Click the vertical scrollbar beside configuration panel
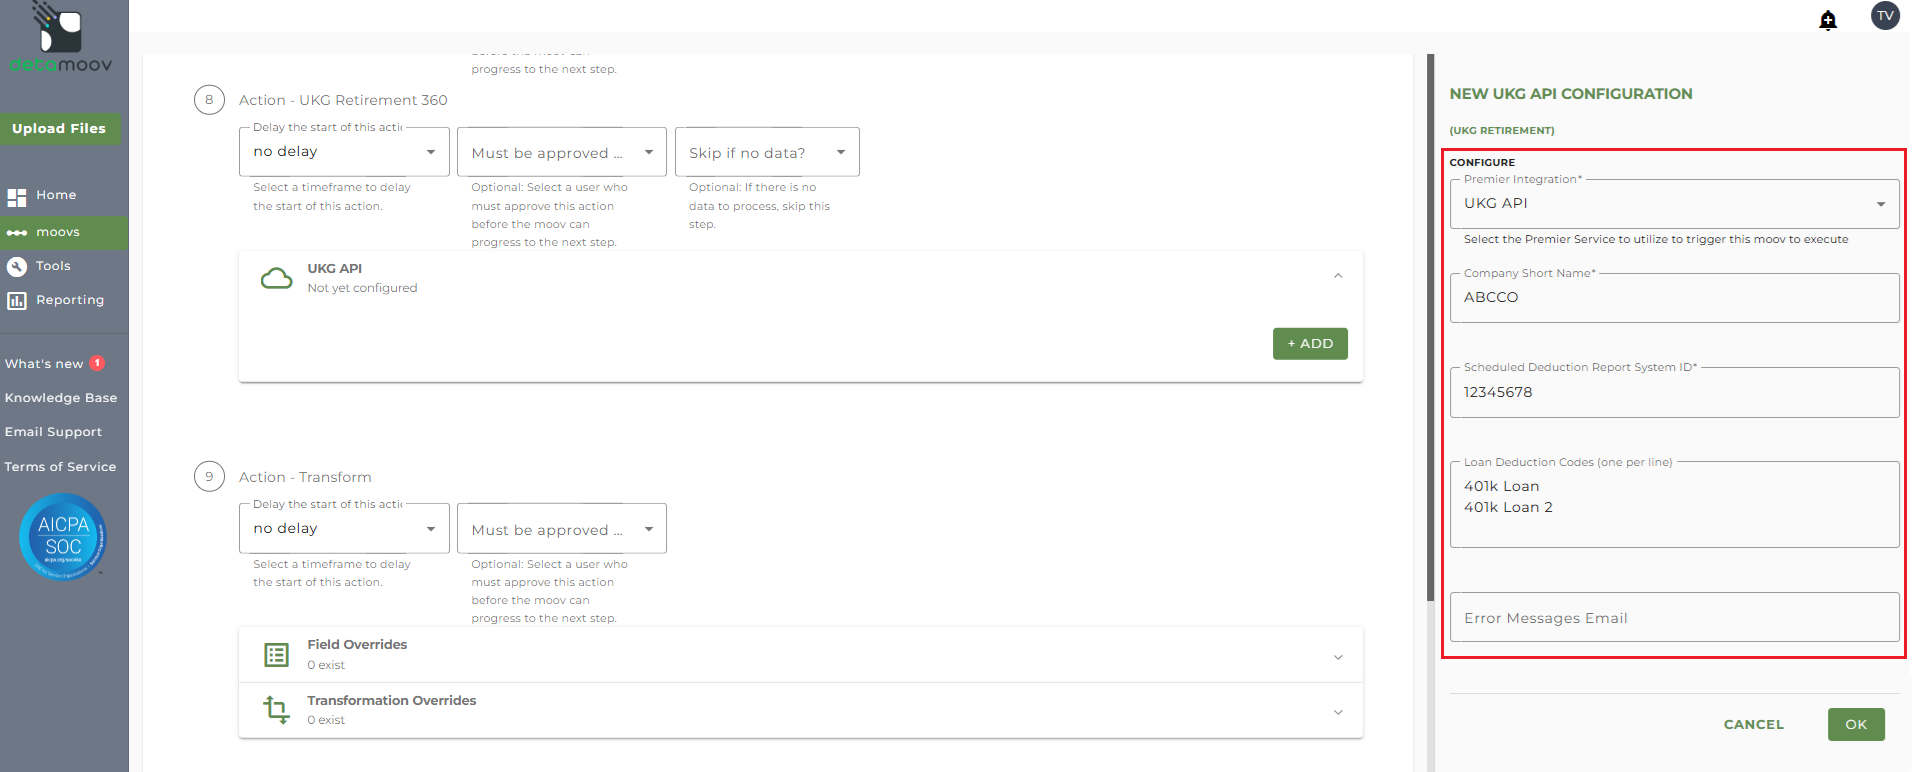 click(x=1431, y=328)
